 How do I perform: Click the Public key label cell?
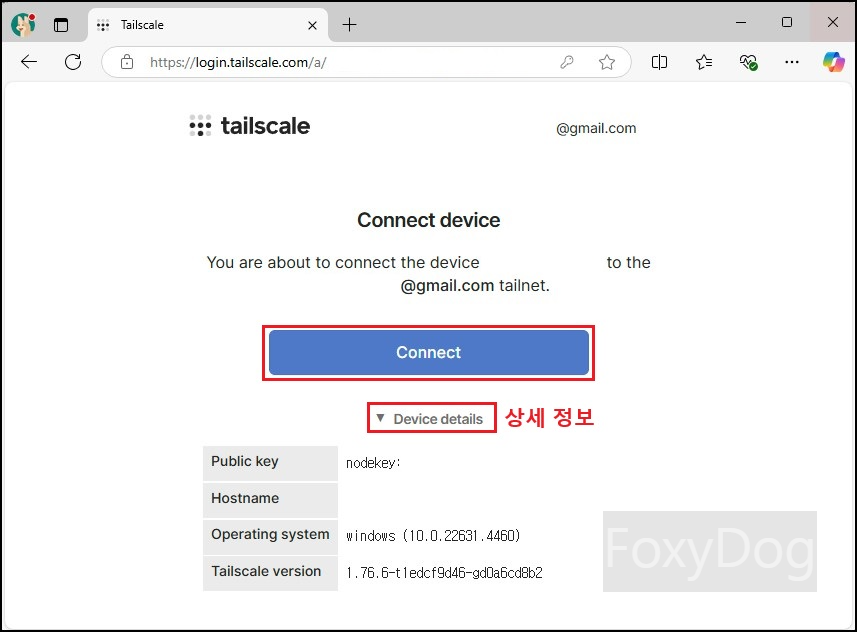(270, 463)
